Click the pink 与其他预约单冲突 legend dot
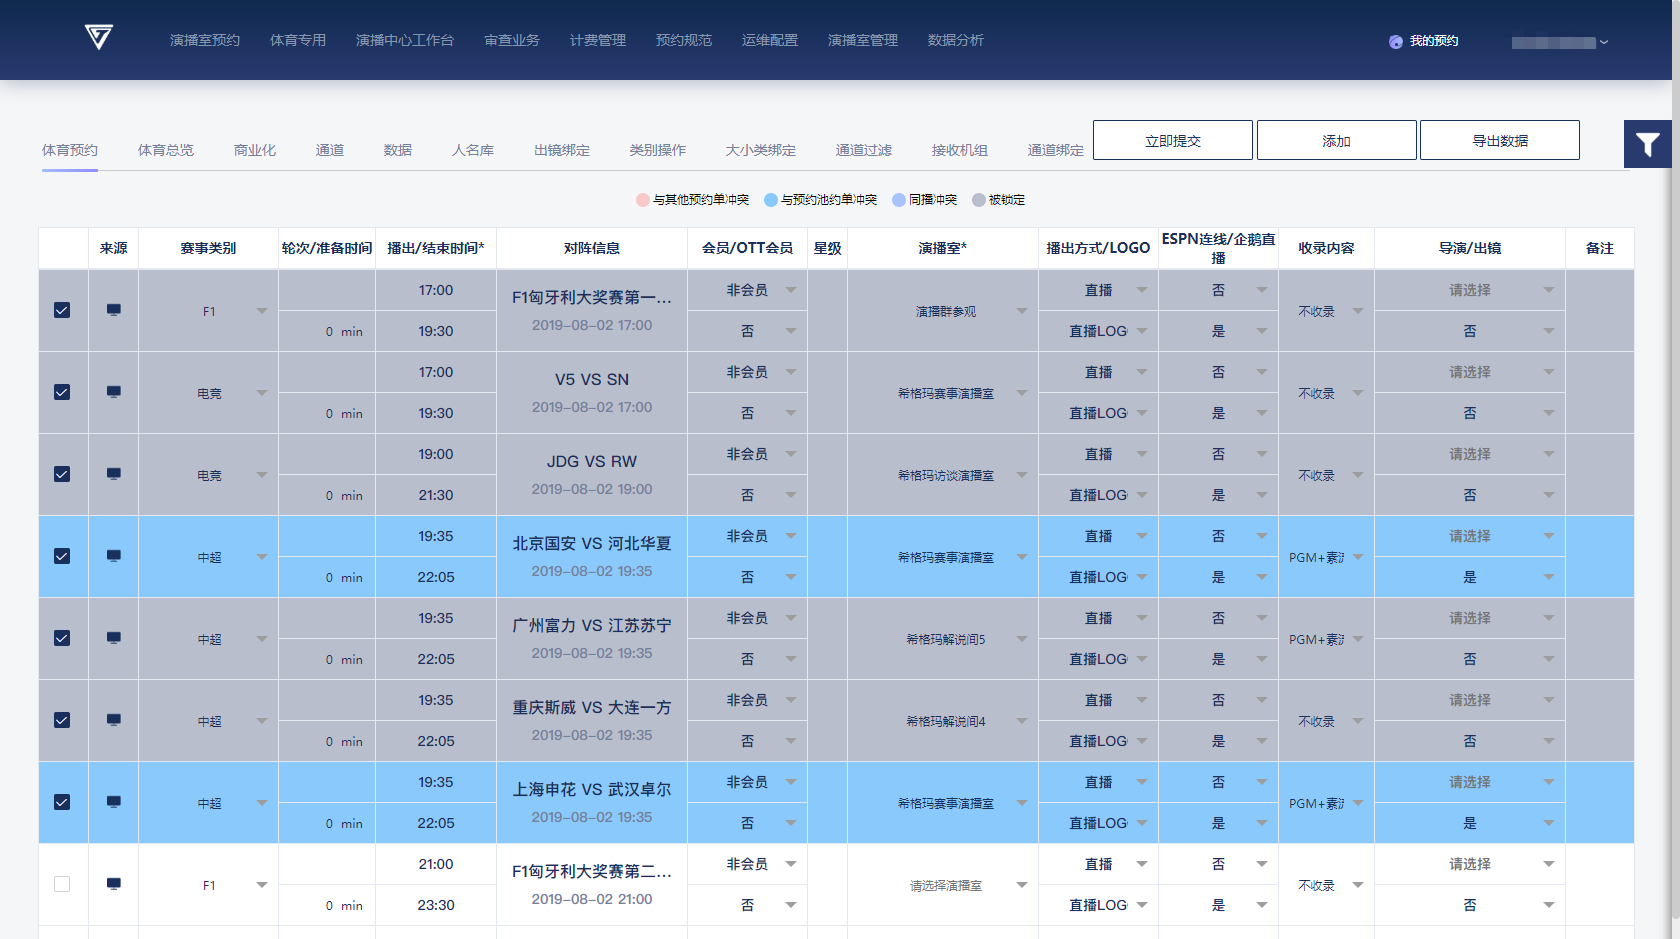The image size is (1680, 939). click(x=643, y=200)
